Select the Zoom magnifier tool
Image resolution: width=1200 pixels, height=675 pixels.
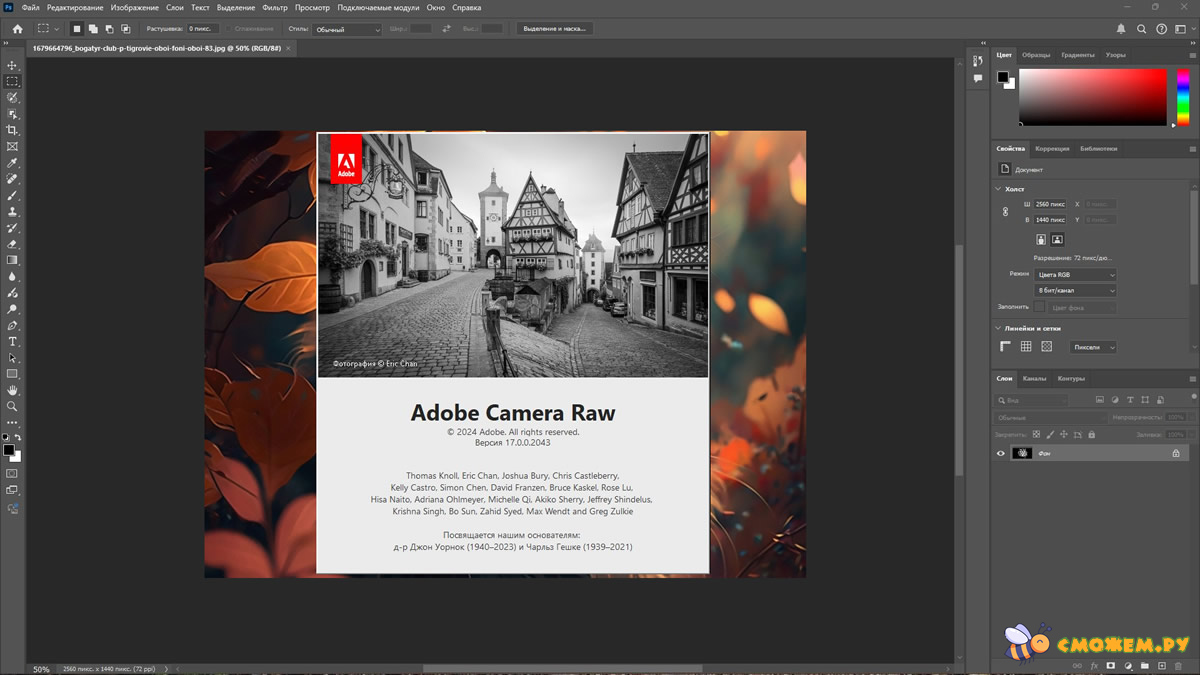(12, 406)
